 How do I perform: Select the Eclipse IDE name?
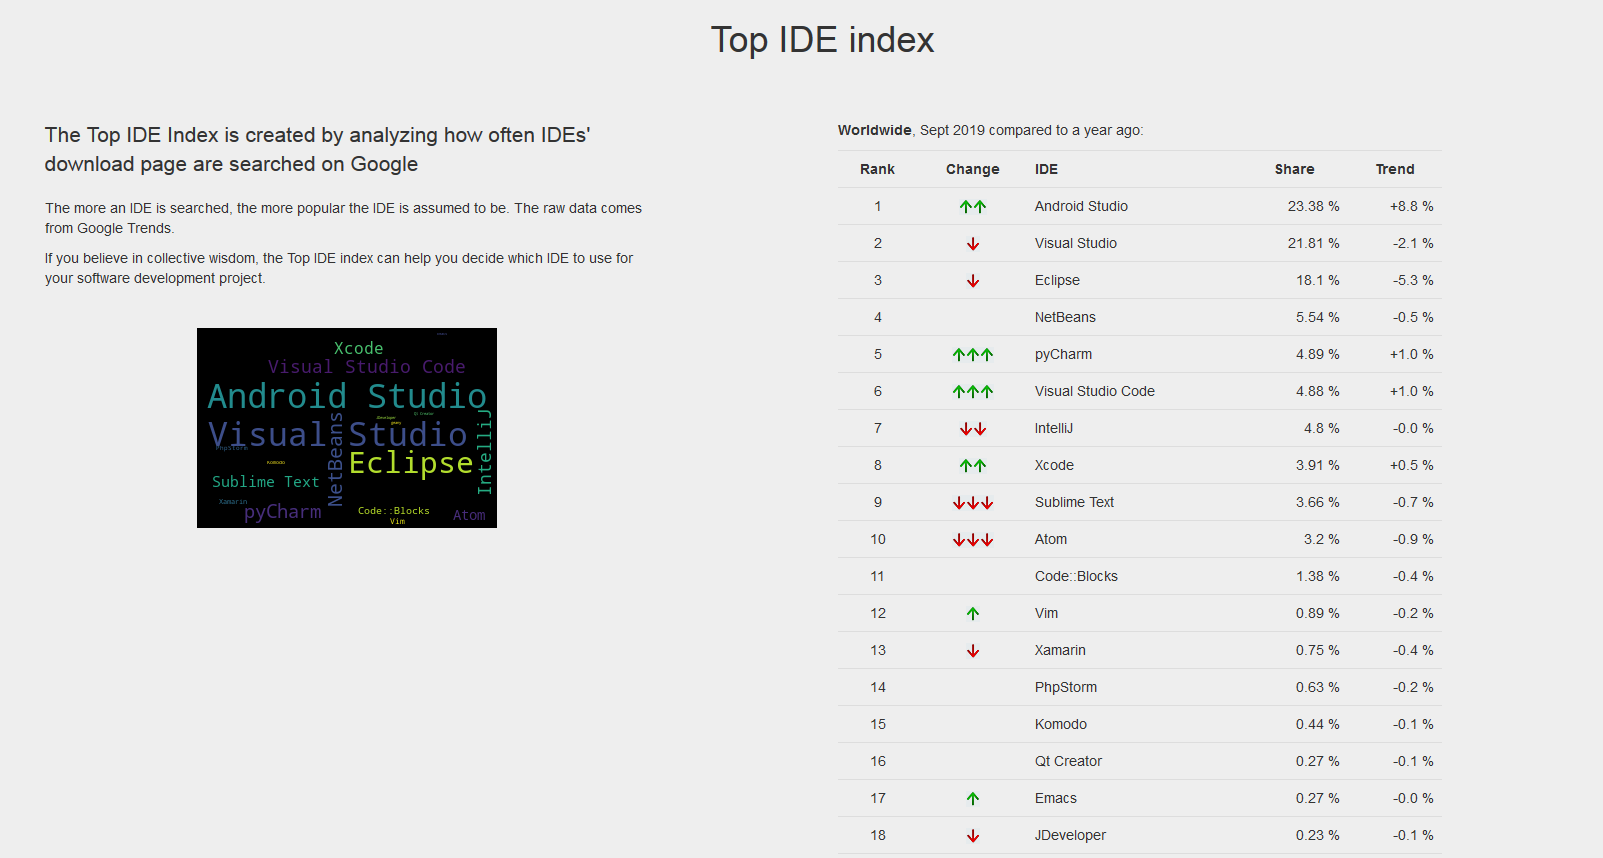pyautogui.click(x=1057, y=280)
